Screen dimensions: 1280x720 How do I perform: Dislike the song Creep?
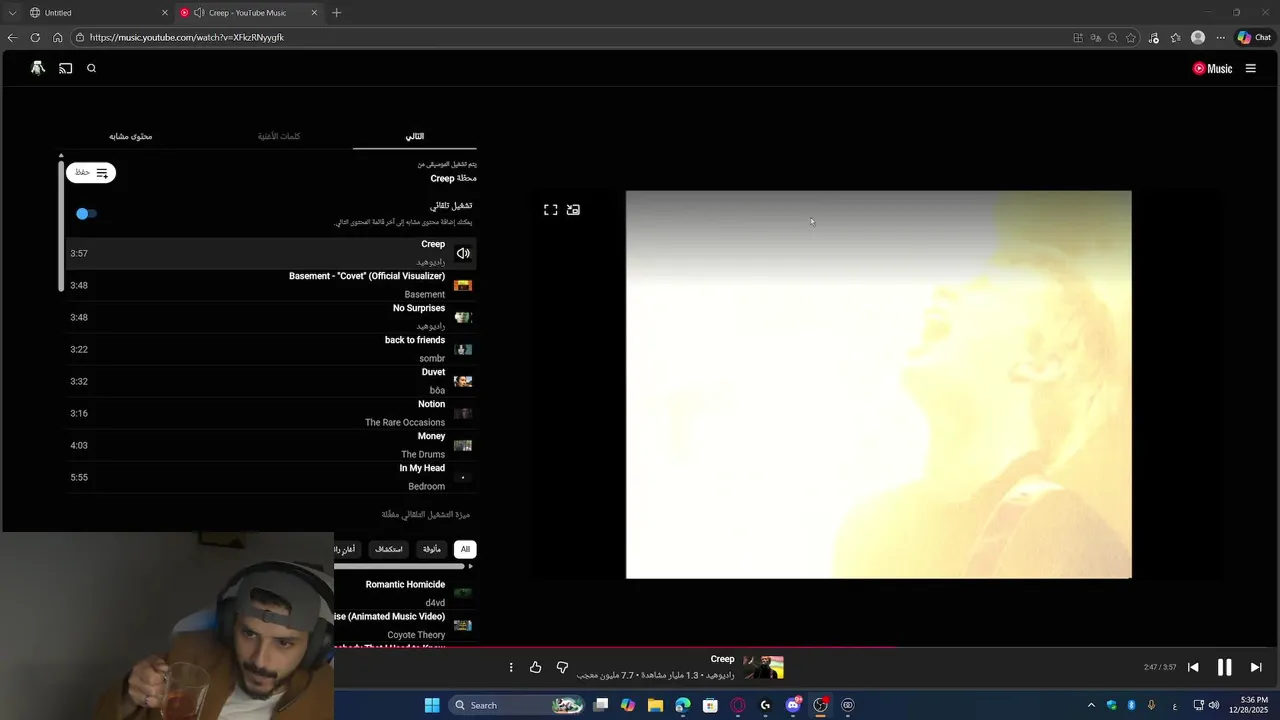562,667
